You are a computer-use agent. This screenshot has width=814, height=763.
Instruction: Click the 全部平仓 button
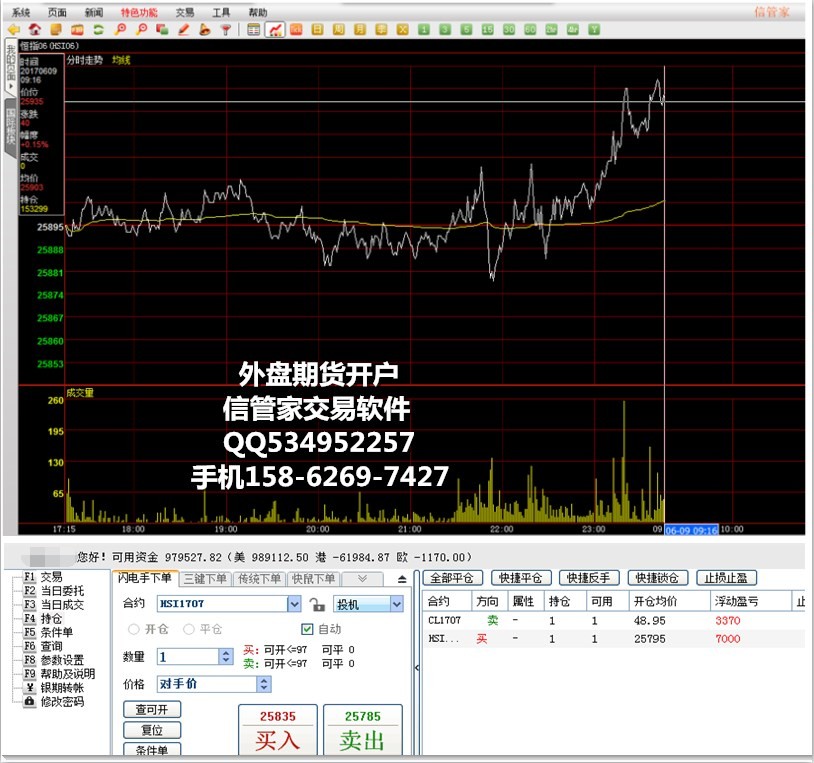452,578
